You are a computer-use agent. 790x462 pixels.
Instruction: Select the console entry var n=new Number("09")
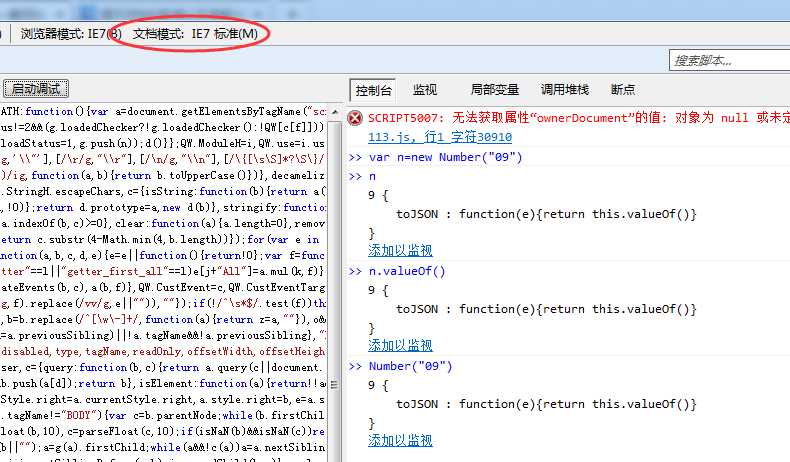click(x=445, y=157)
